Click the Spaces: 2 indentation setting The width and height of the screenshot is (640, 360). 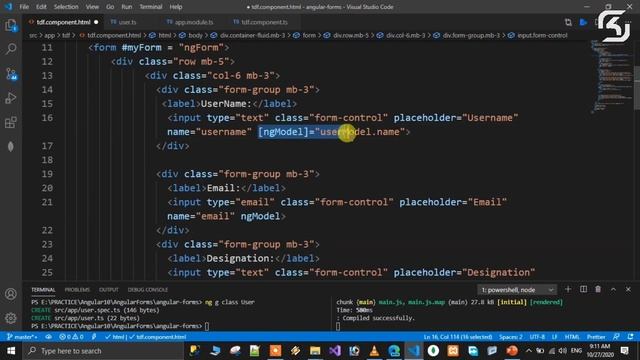point(511,337)
